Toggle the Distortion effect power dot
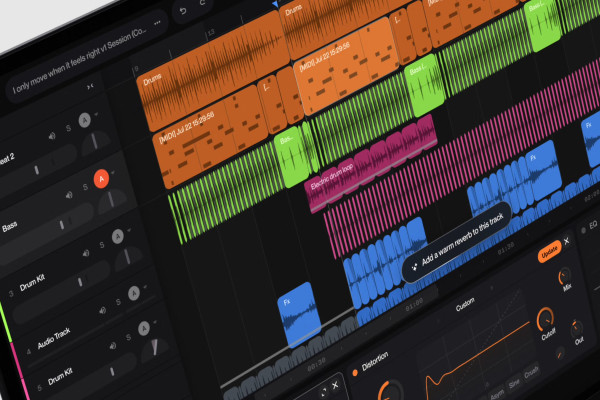 [355, 372]
